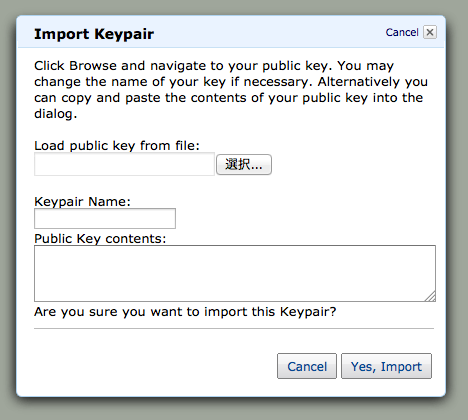Image resolution: width=468 pixels, height=420 pixels.
Task: Close the Import Keypair dialog with X icon
Action: (x=430, y=32)
